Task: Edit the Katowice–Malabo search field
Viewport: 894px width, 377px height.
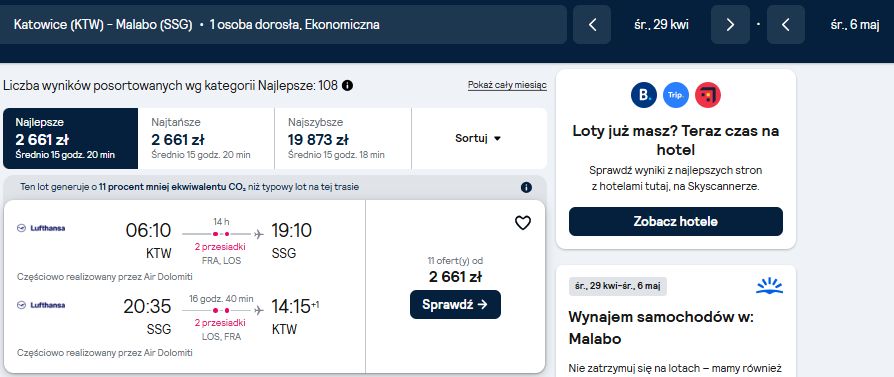Action: tap(283, 25)
